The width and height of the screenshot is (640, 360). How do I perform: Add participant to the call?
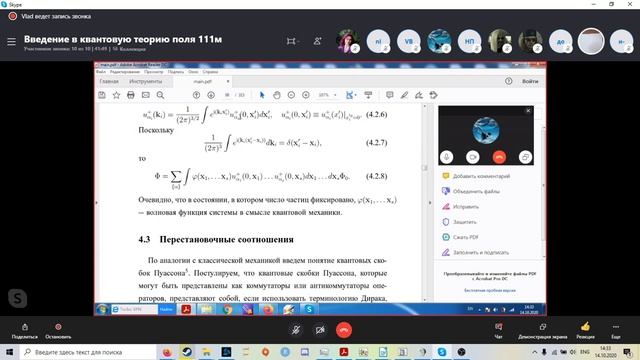[x=318, y=41]
